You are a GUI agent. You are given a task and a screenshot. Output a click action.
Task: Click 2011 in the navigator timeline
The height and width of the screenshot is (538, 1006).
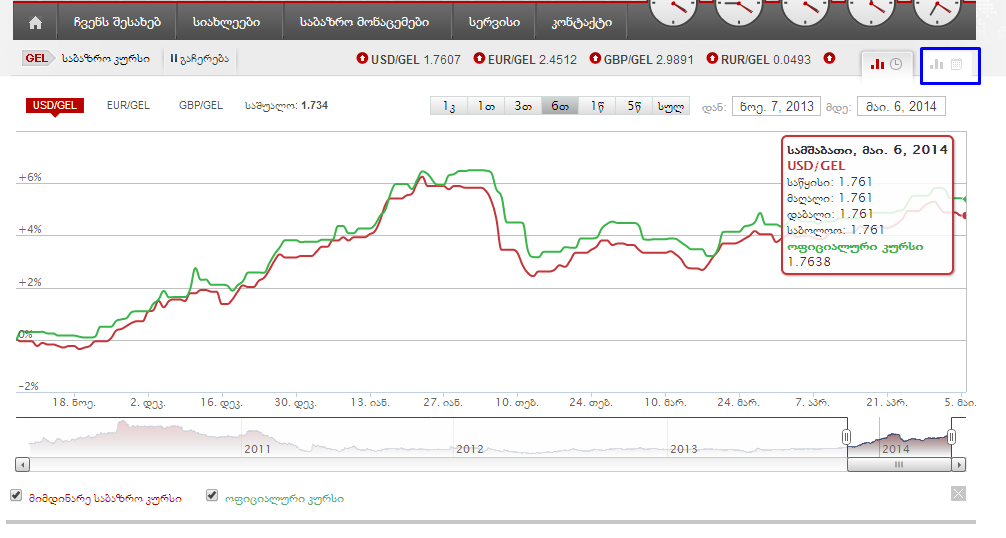pos(257,449)
